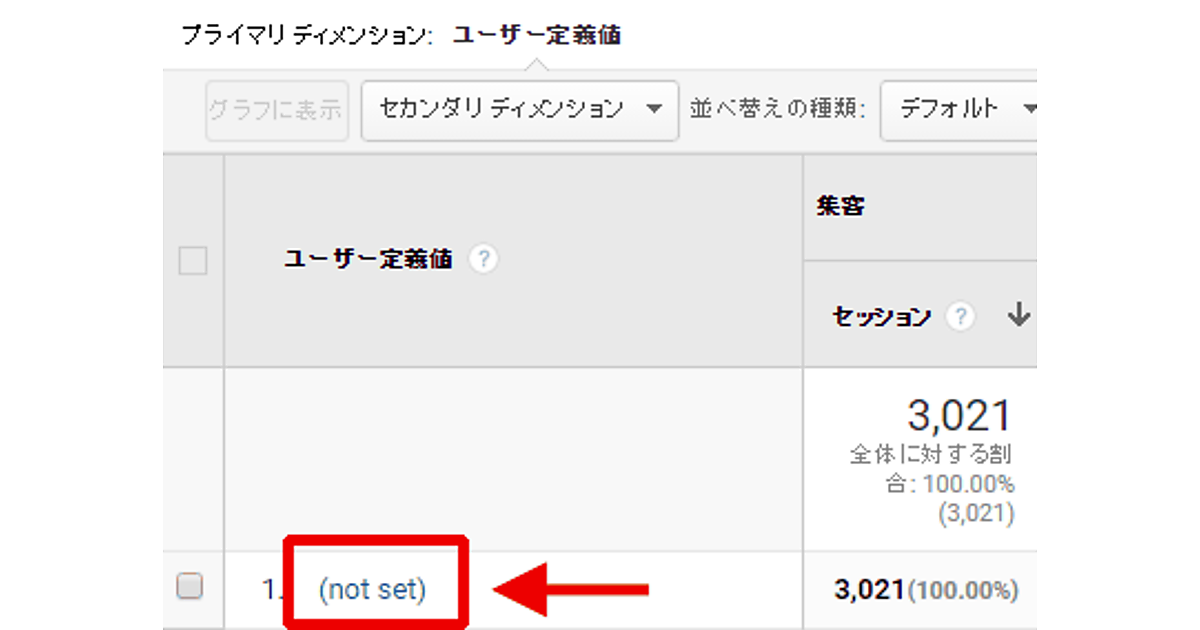Sort by the セッション column header

click(881, 317)
